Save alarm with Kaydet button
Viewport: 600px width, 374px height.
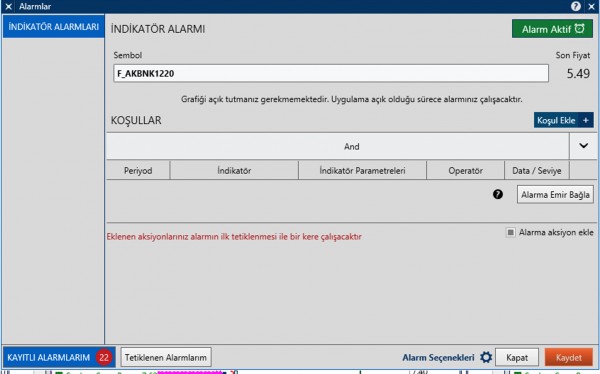[x=569, y=358]
